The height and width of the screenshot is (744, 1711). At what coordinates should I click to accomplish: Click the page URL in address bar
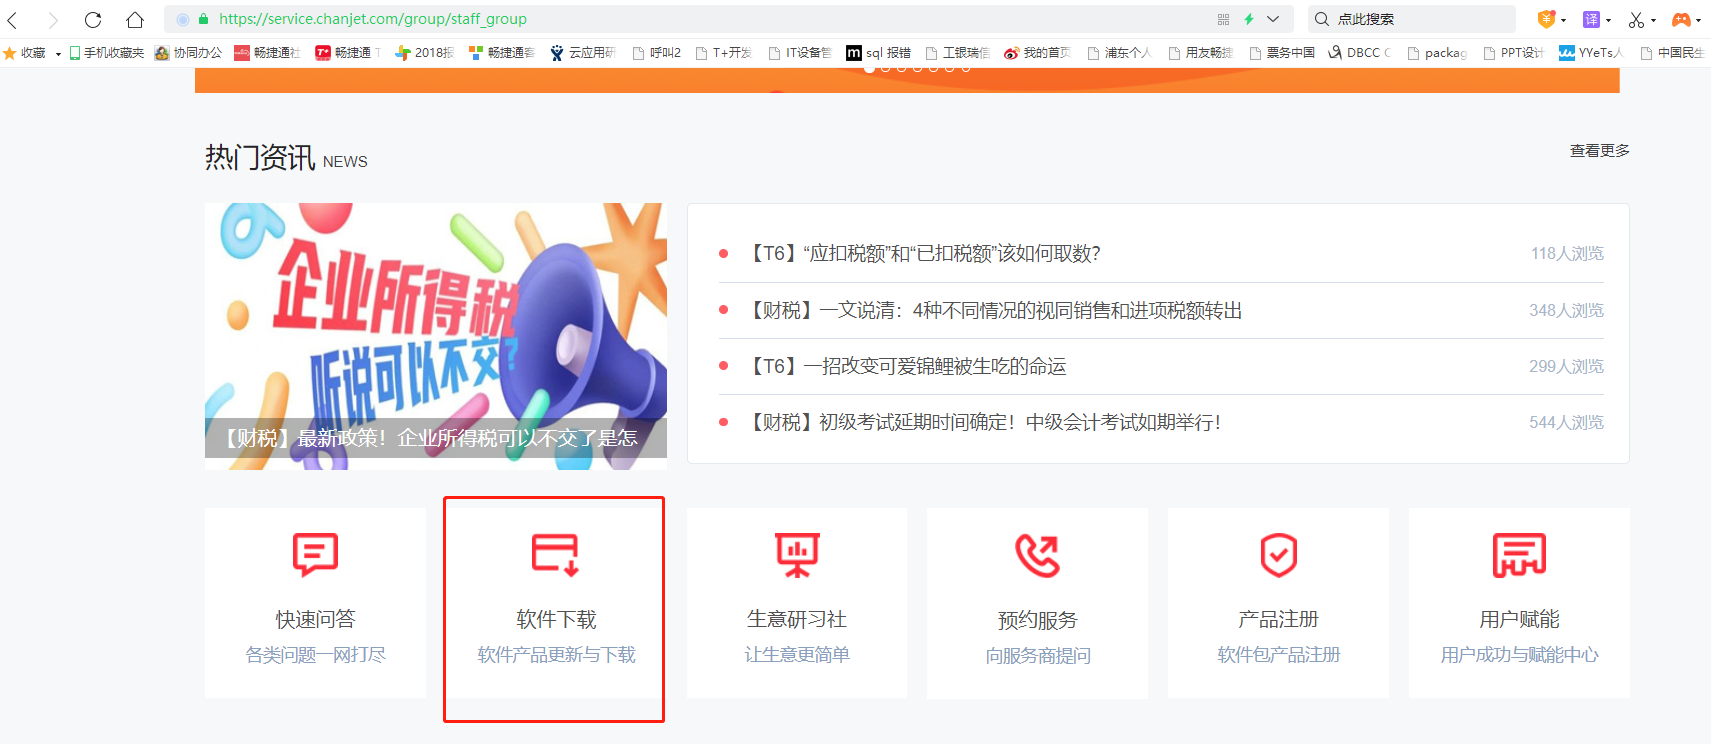click(373, 19)
